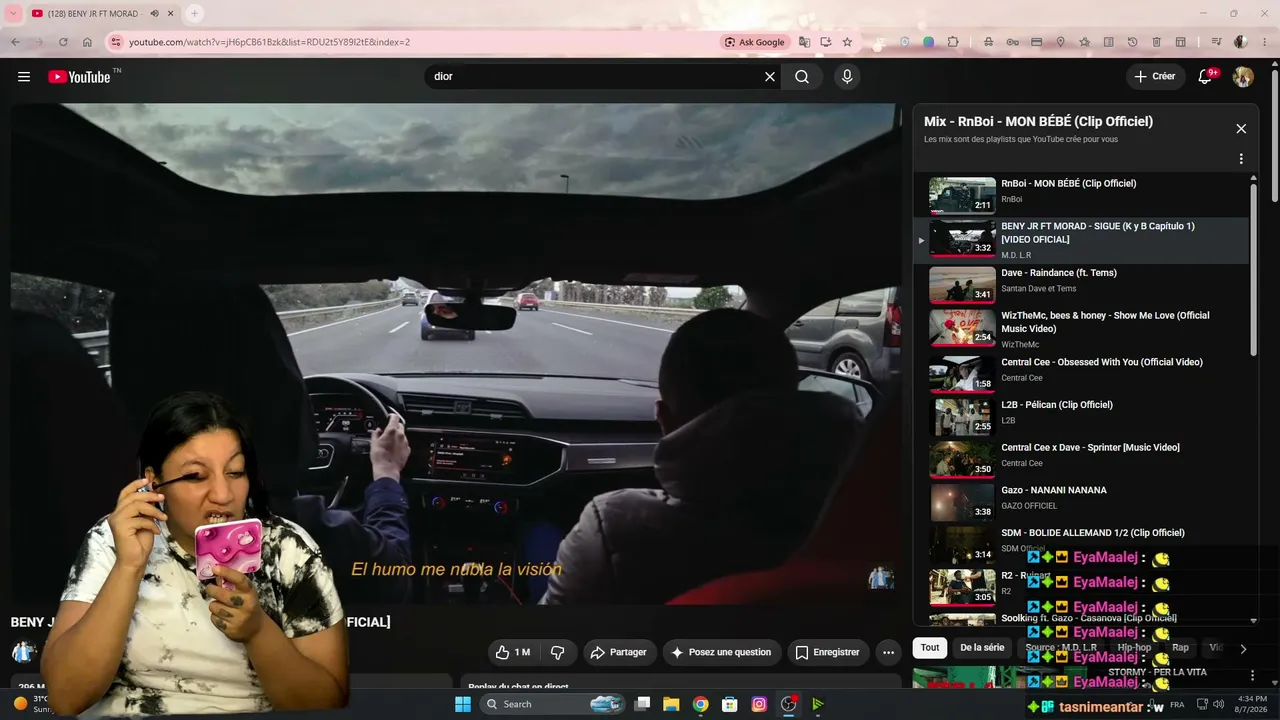1280x720 pixels.
Task: Open the browser history clock icon
Action: tap(1132, 42)
